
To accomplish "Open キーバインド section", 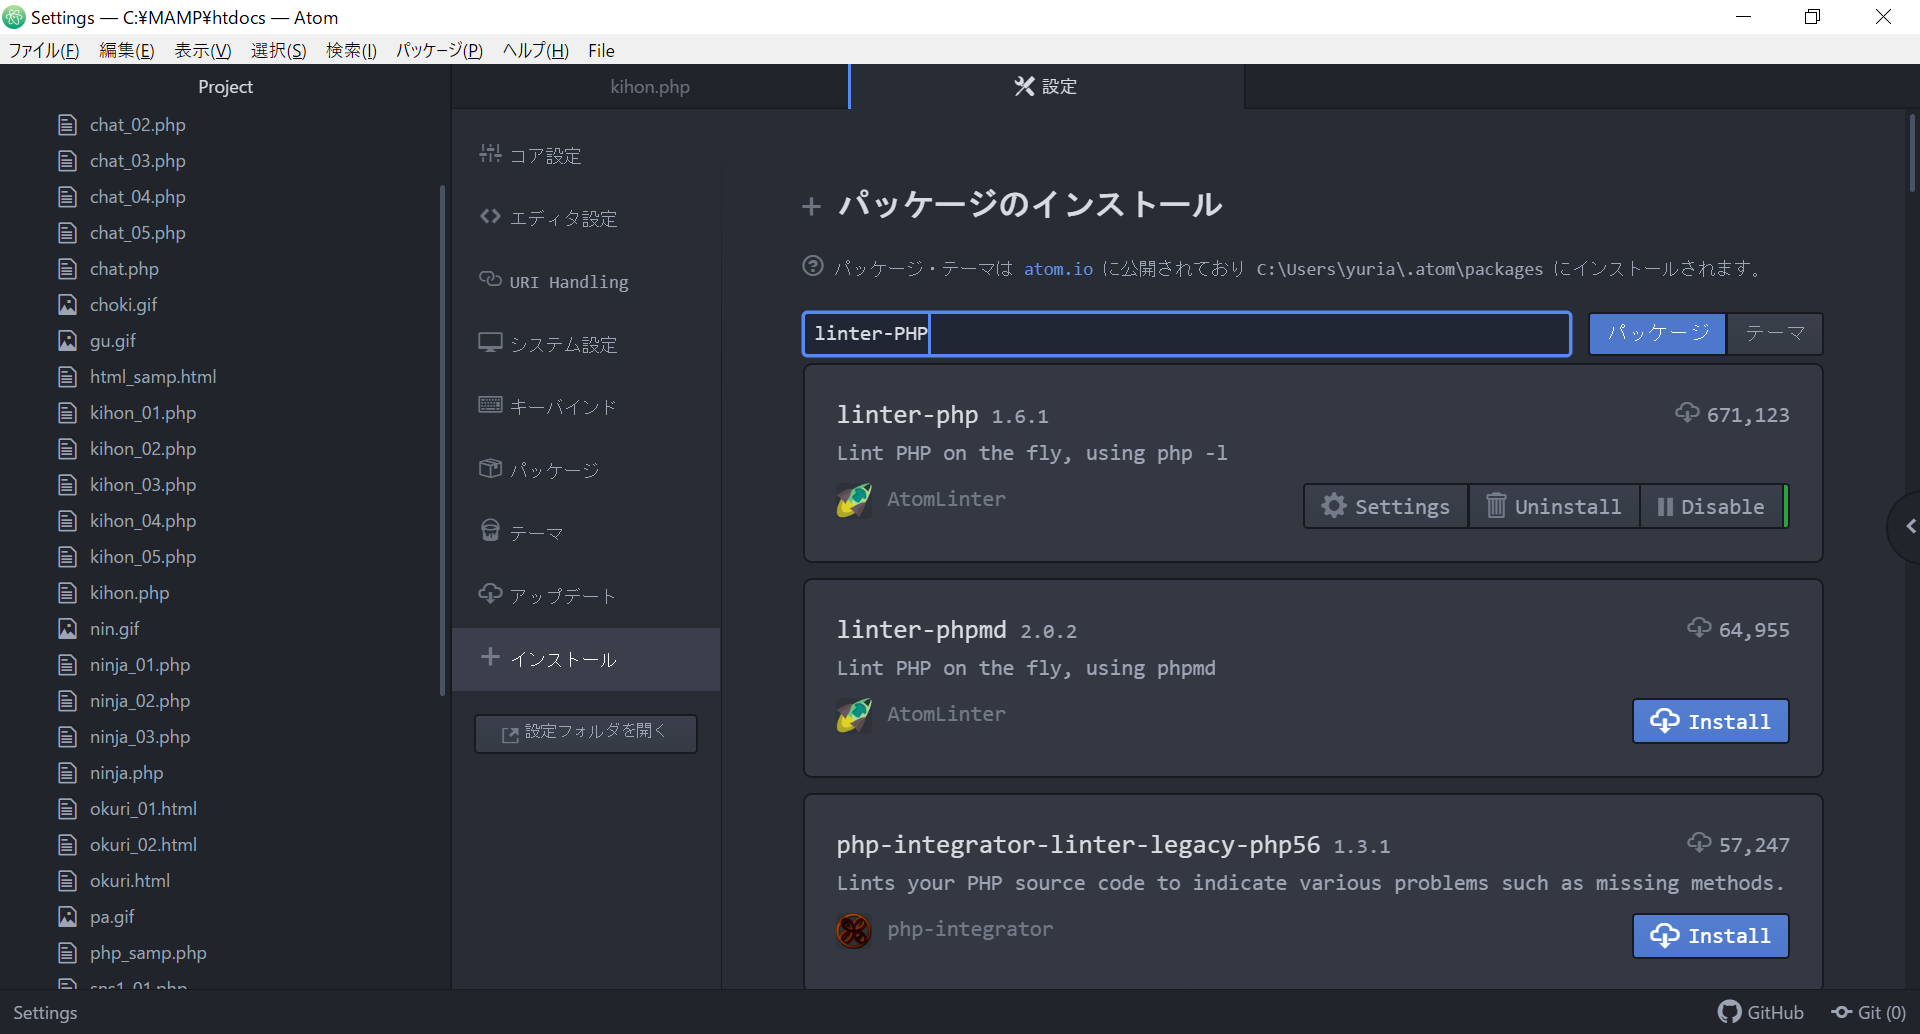I will pyautogui.click(x=586, y=407).
